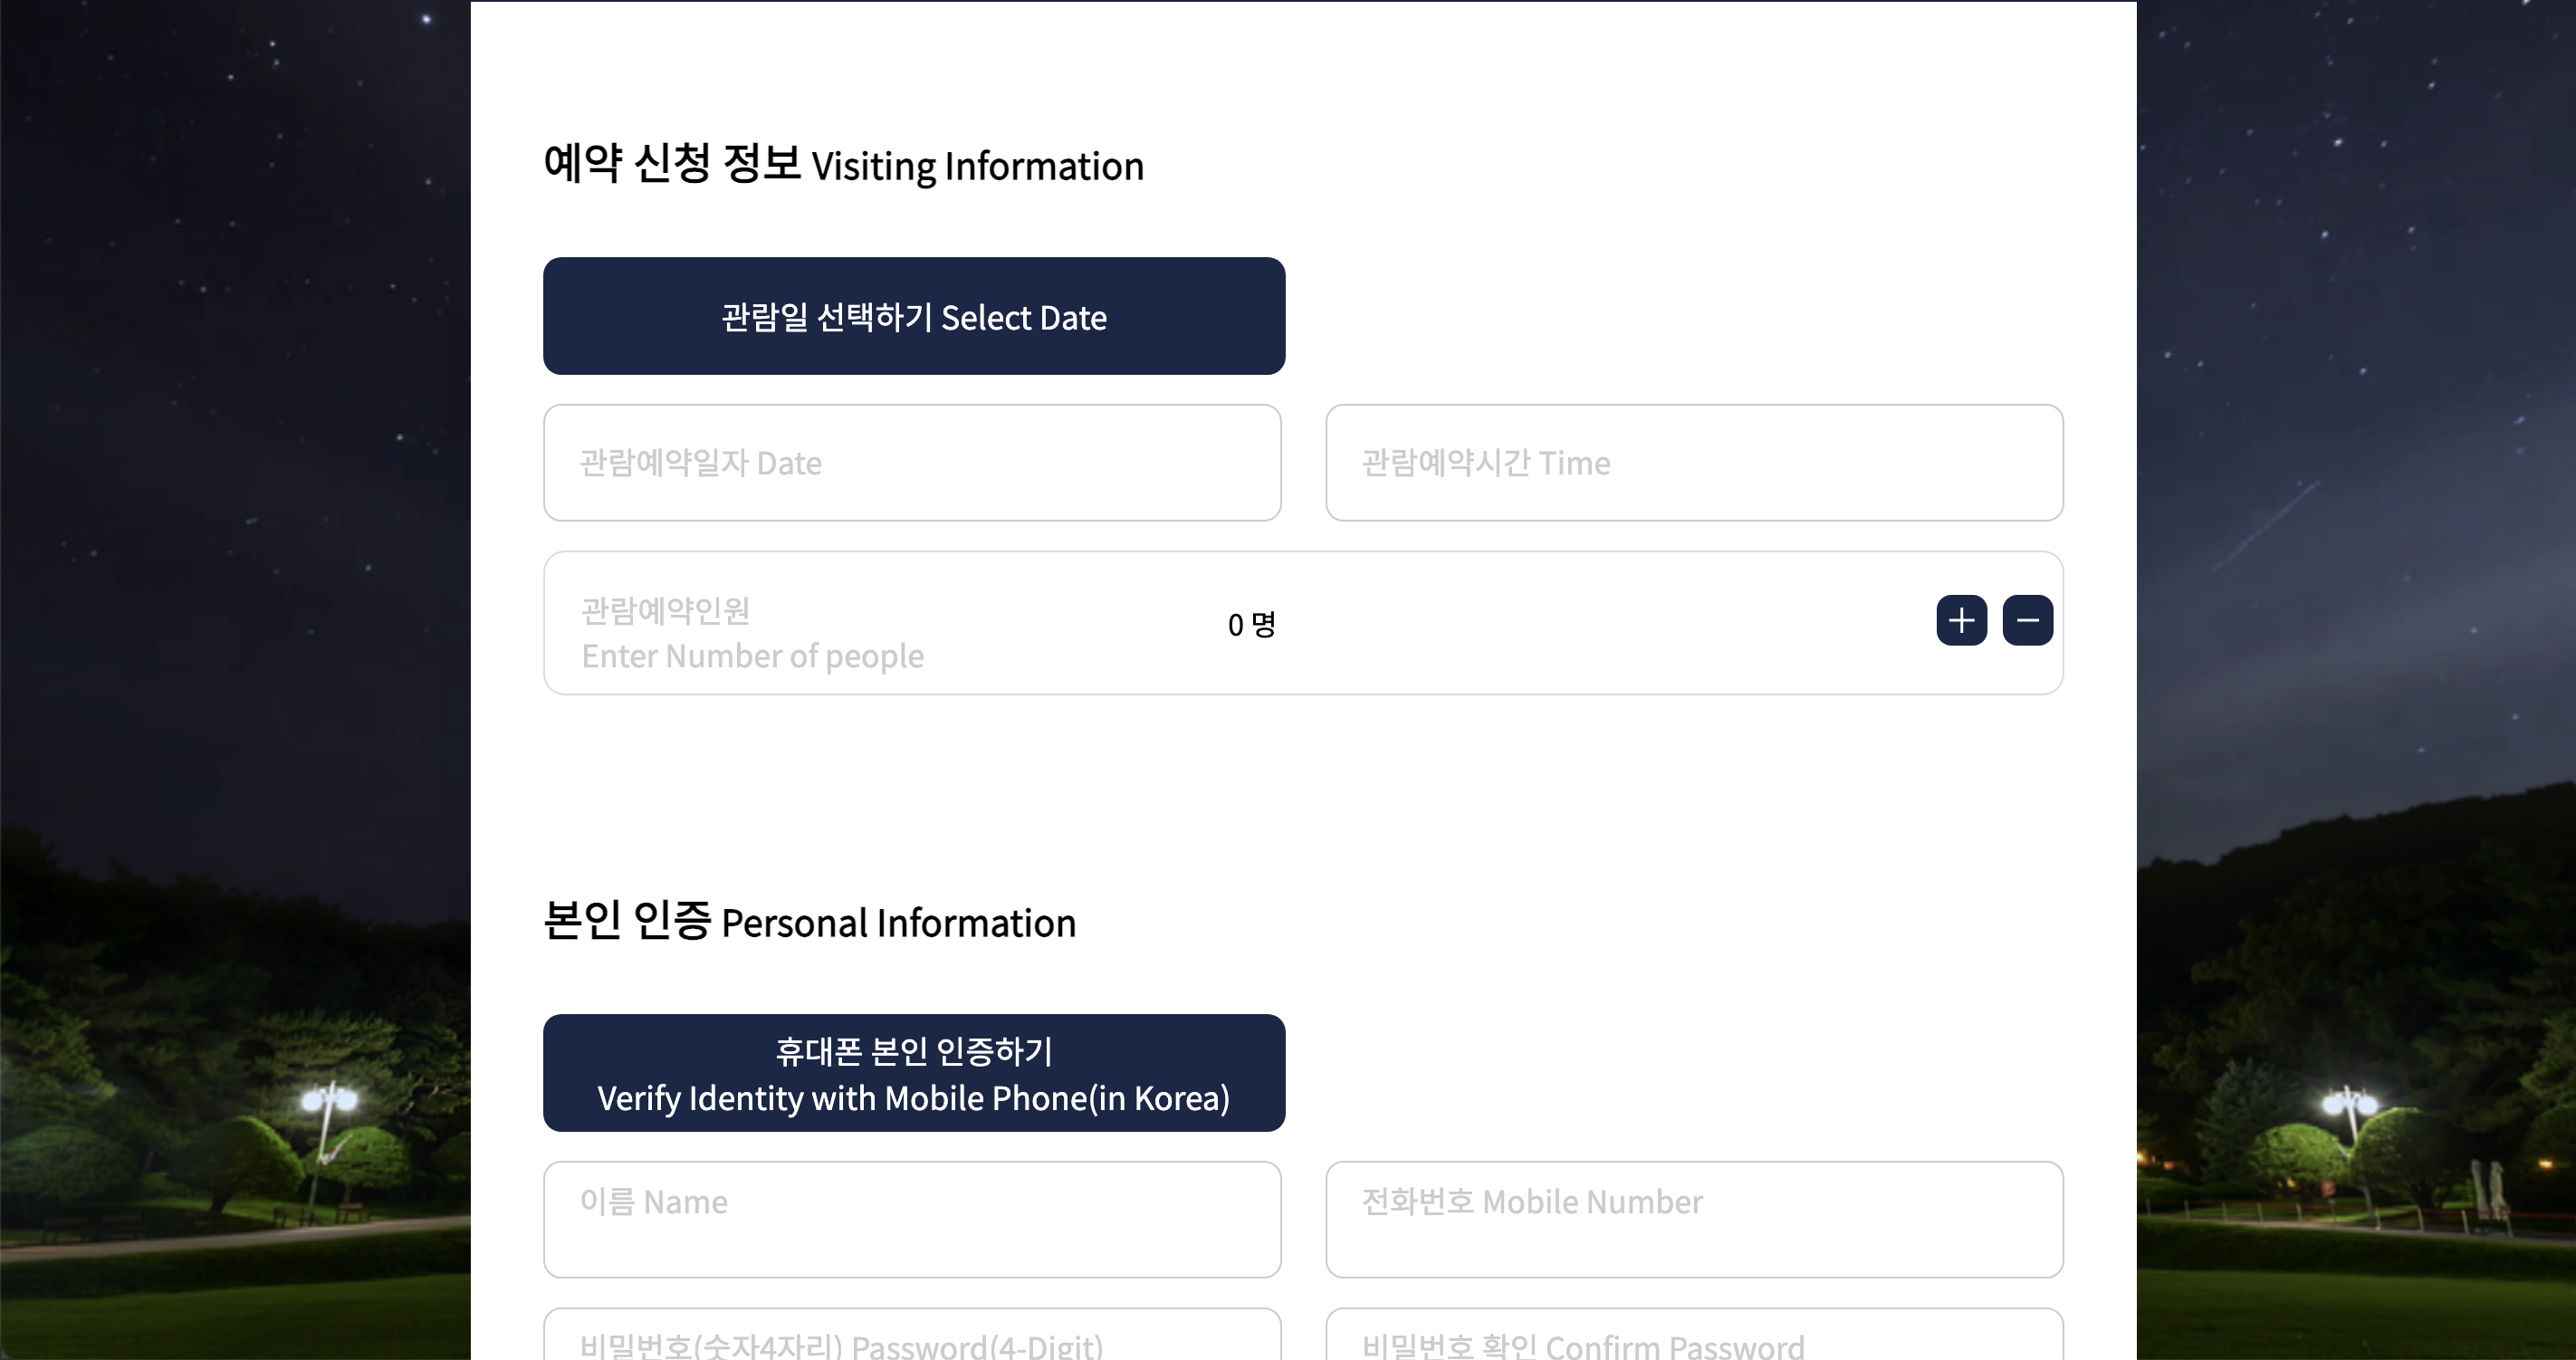Click the 전화번호 Mobile Number field

pos(1693,1219)
